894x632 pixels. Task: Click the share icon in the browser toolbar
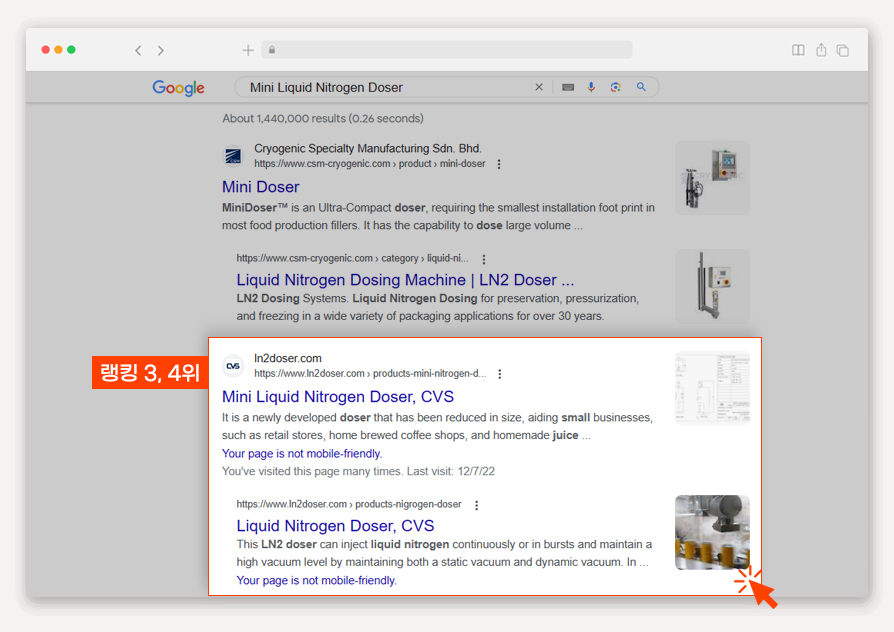click(x=821, y=50)
